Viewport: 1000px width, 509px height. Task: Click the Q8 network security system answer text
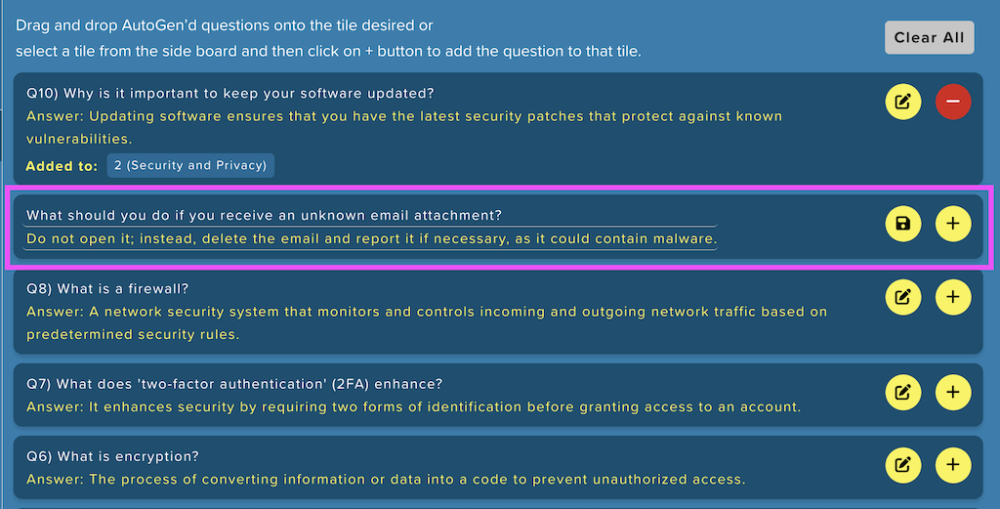point(426,322)
